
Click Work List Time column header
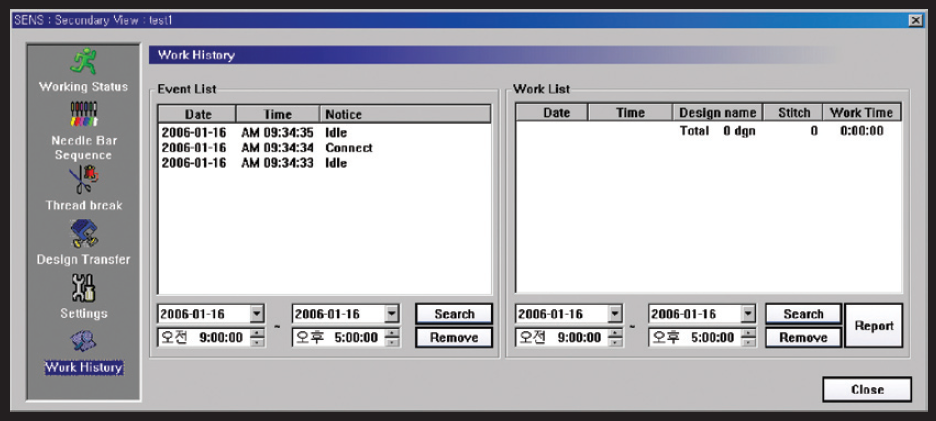[x=630, y=113]
